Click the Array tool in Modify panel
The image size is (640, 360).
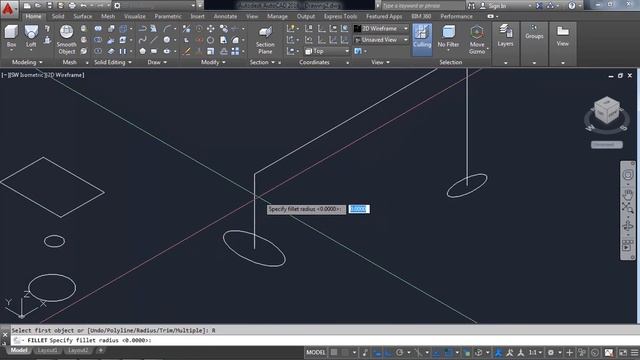coord(235,51)
